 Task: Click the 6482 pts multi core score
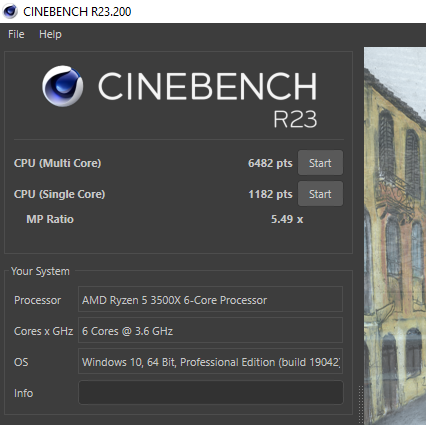click(270, 163)
